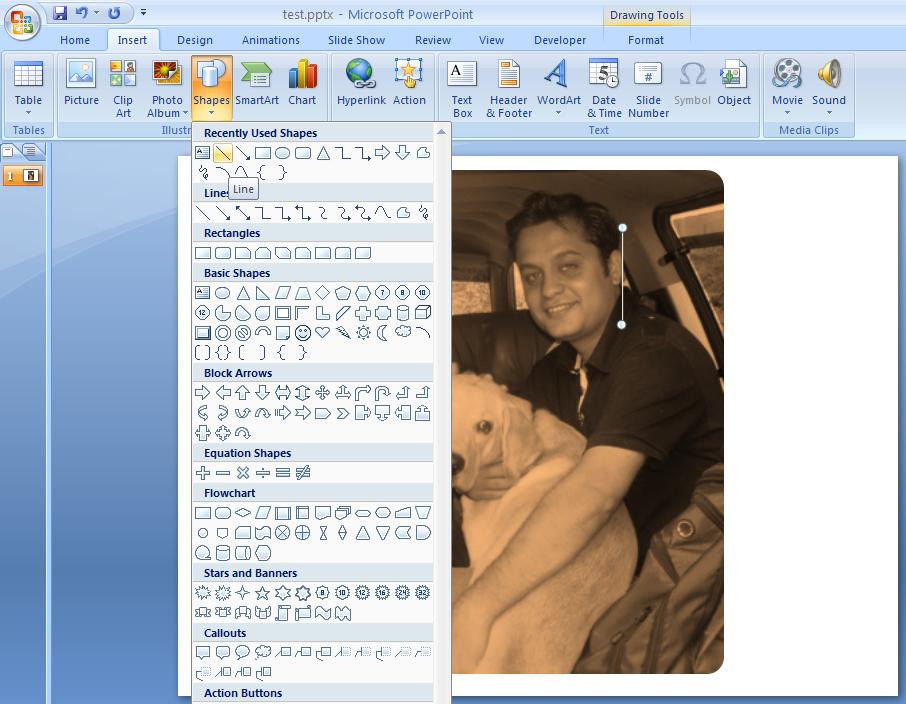The image size is (906, 704).
Task: Select the Division equation shape
Action: (x=262, y=473)
